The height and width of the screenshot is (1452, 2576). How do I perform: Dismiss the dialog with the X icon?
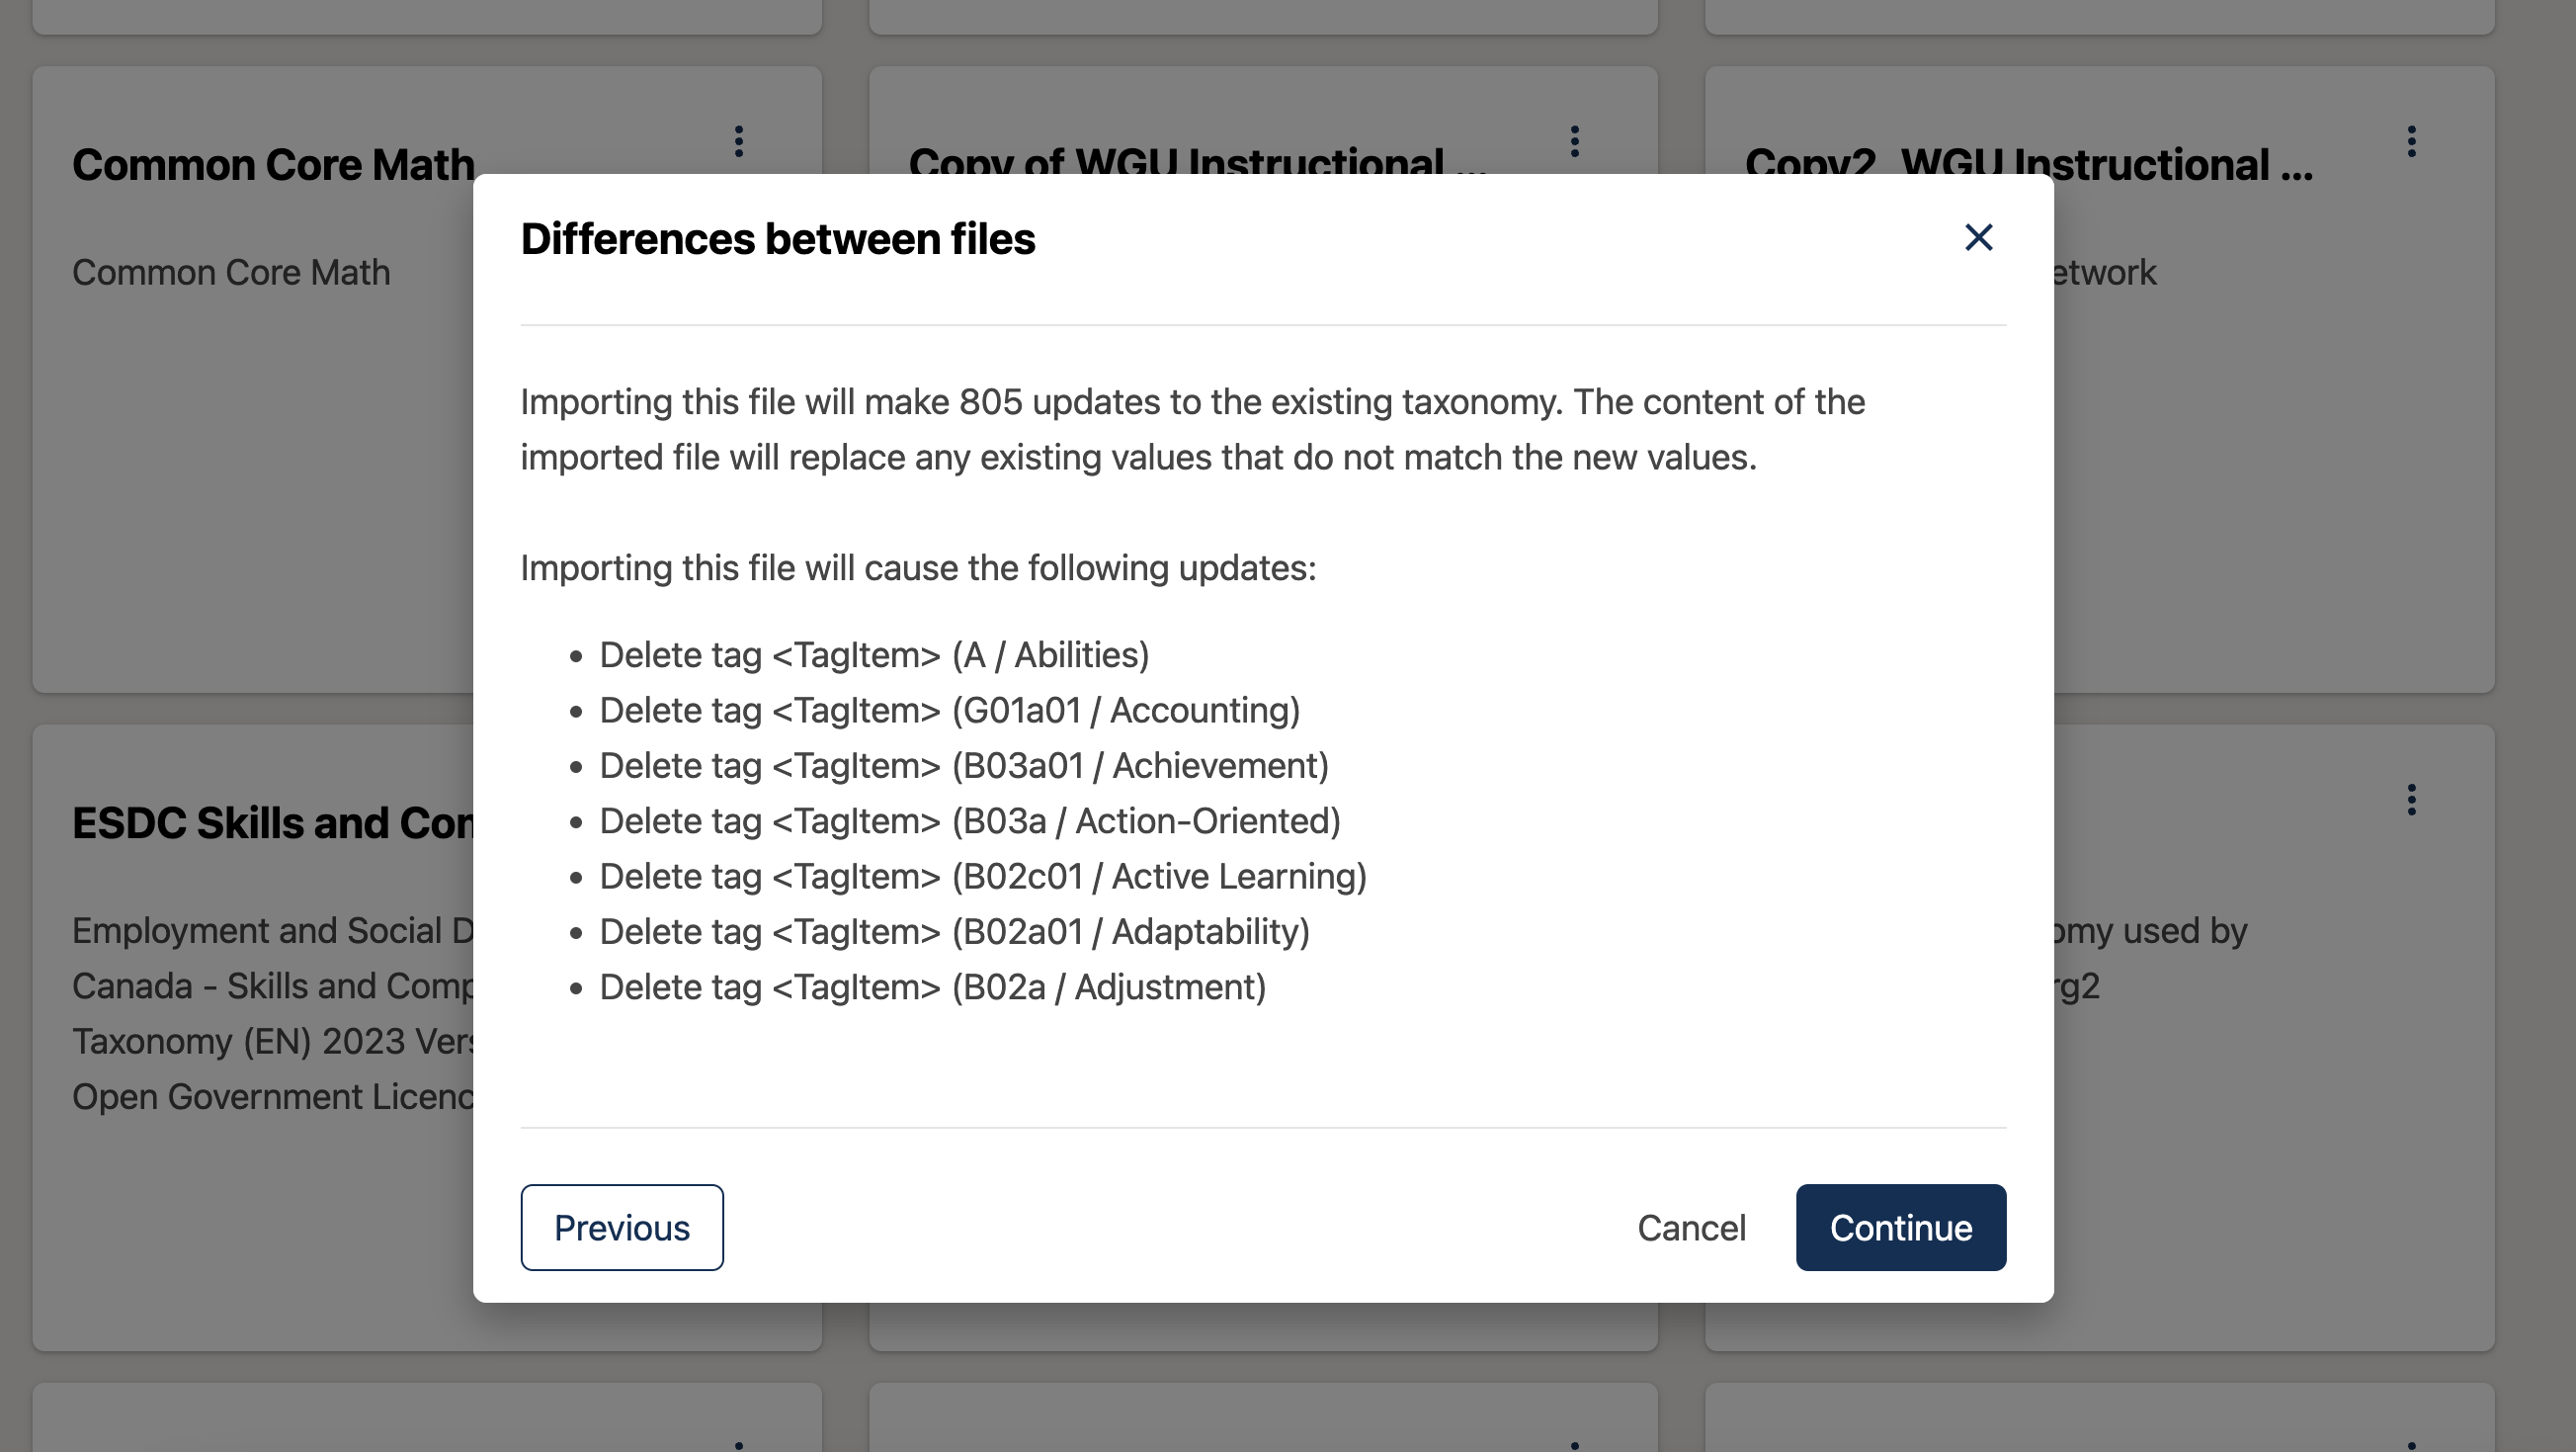(x=1978, y=238)
